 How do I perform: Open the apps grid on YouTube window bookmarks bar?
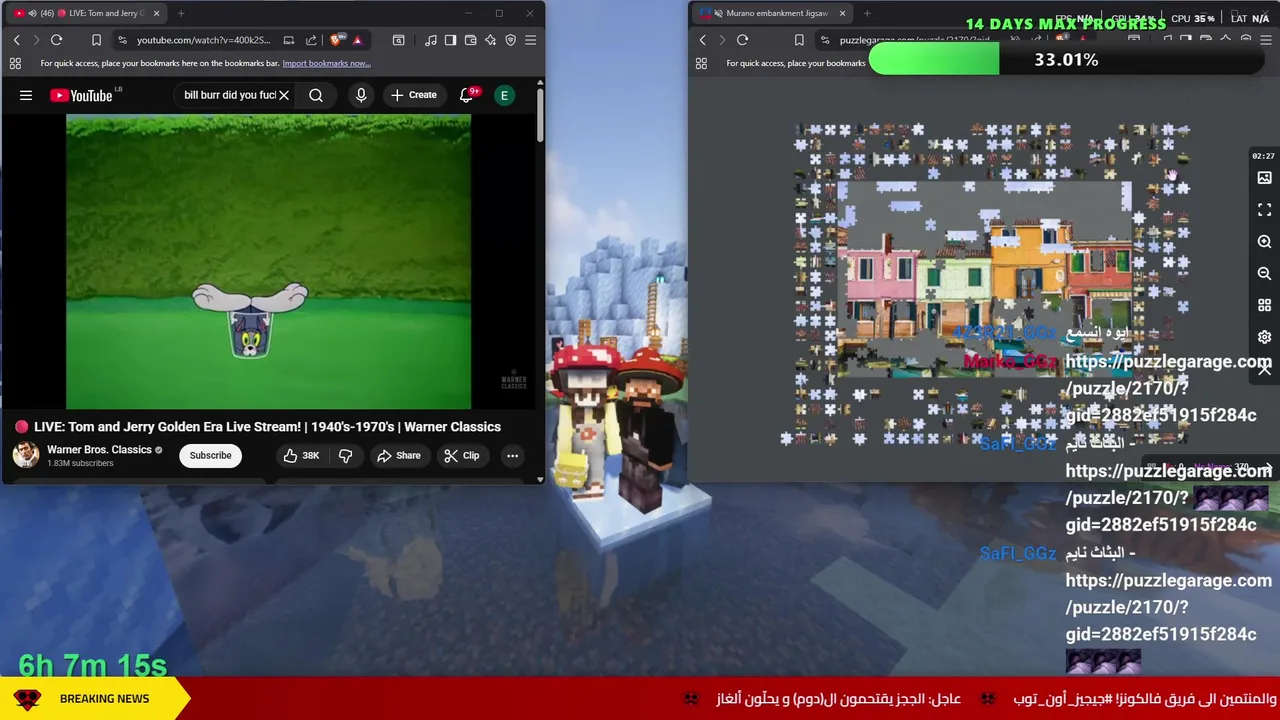click(x=15, y=63)
